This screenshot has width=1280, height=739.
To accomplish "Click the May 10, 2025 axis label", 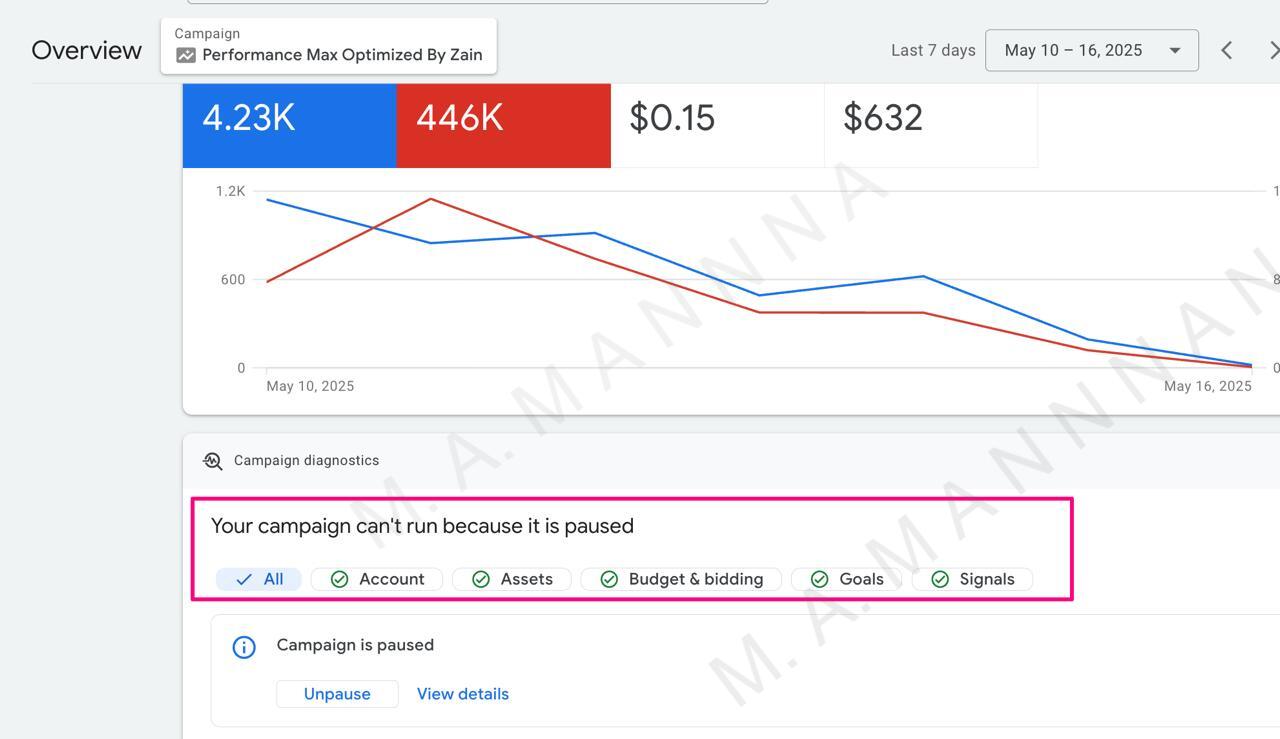I will pyautogui.click(x=310, y=386).
